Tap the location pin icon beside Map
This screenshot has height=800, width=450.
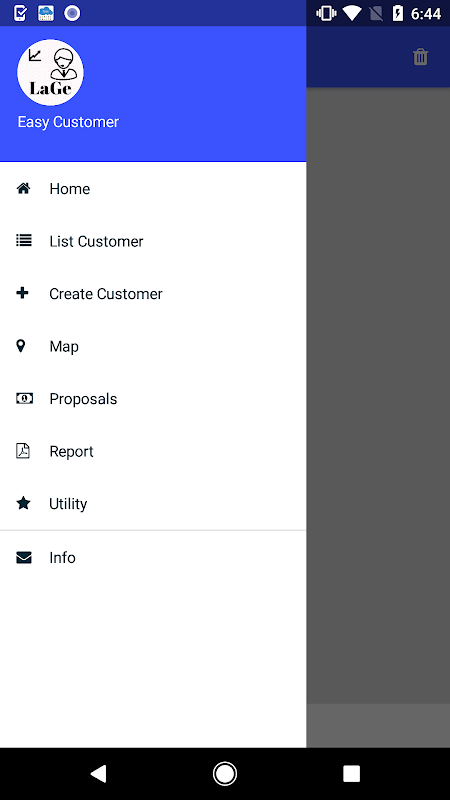coord(20,346)
